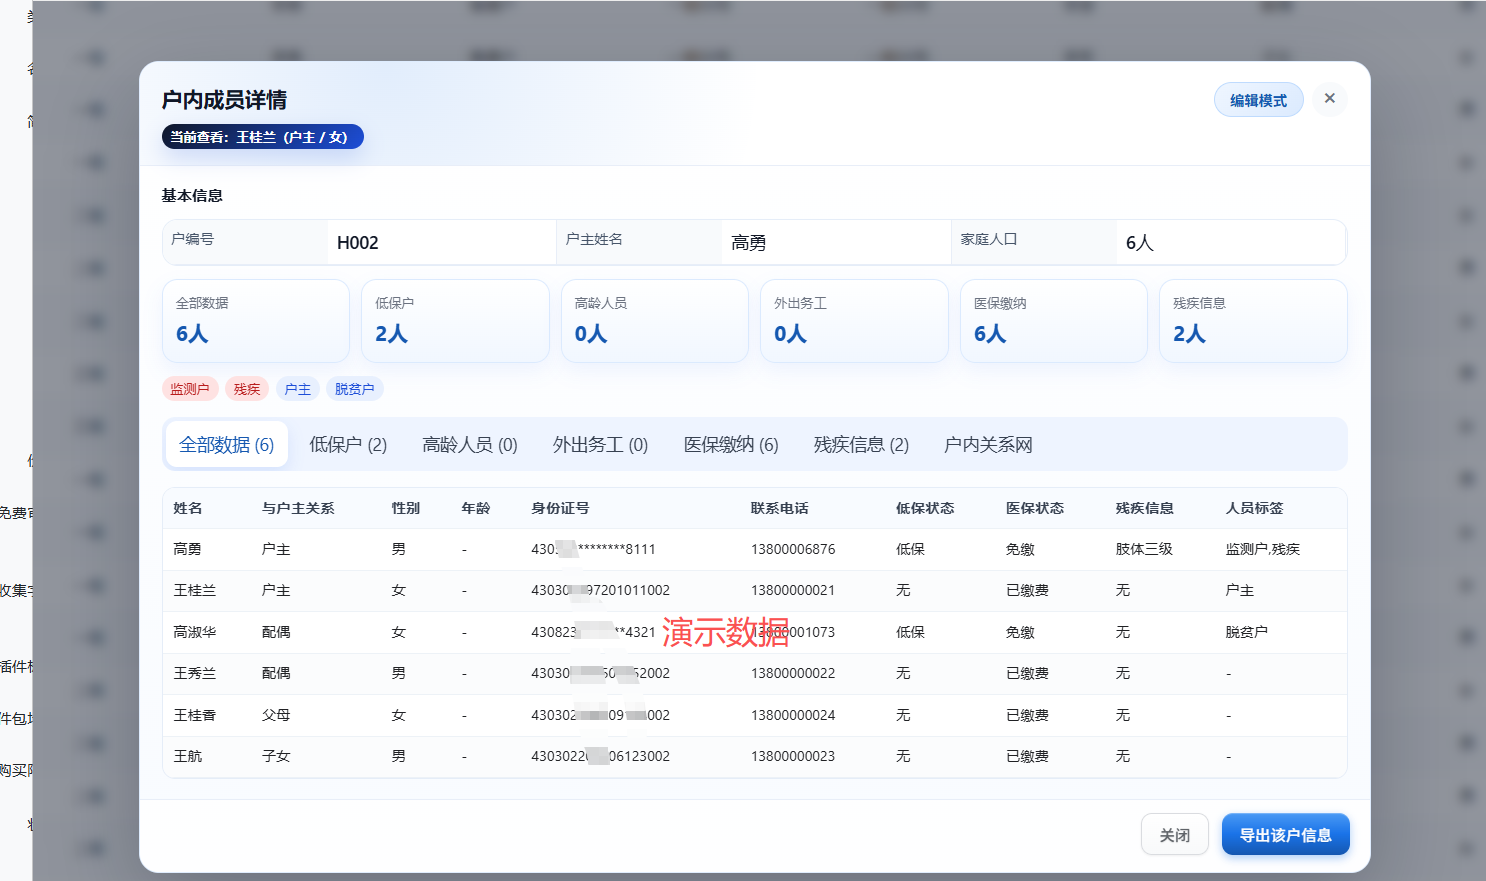Viewport: 1486px width, 881px height.
Task: Switch to the 低保户 (2) tab
Action: coord(348,445)
